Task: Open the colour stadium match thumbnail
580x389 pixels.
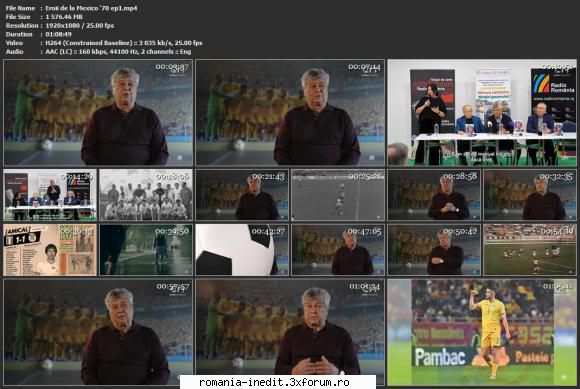Action: tap(530, 250)
